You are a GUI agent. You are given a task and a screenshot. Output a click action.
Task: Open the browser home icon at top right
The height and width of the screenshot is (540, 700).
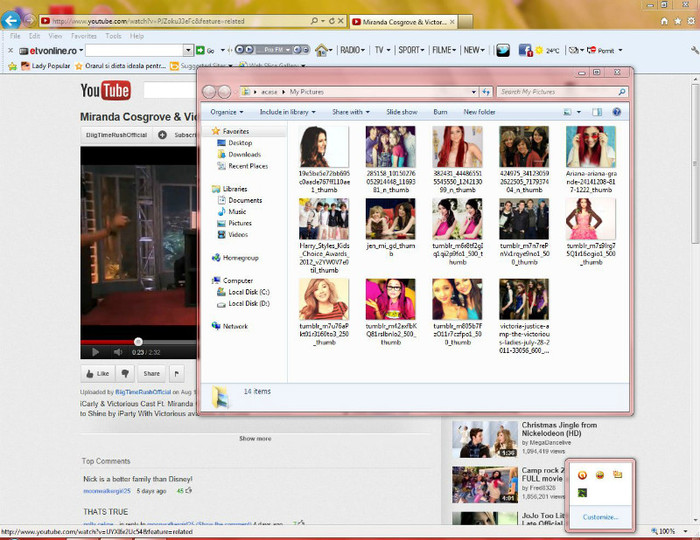(x=664, y=21)
